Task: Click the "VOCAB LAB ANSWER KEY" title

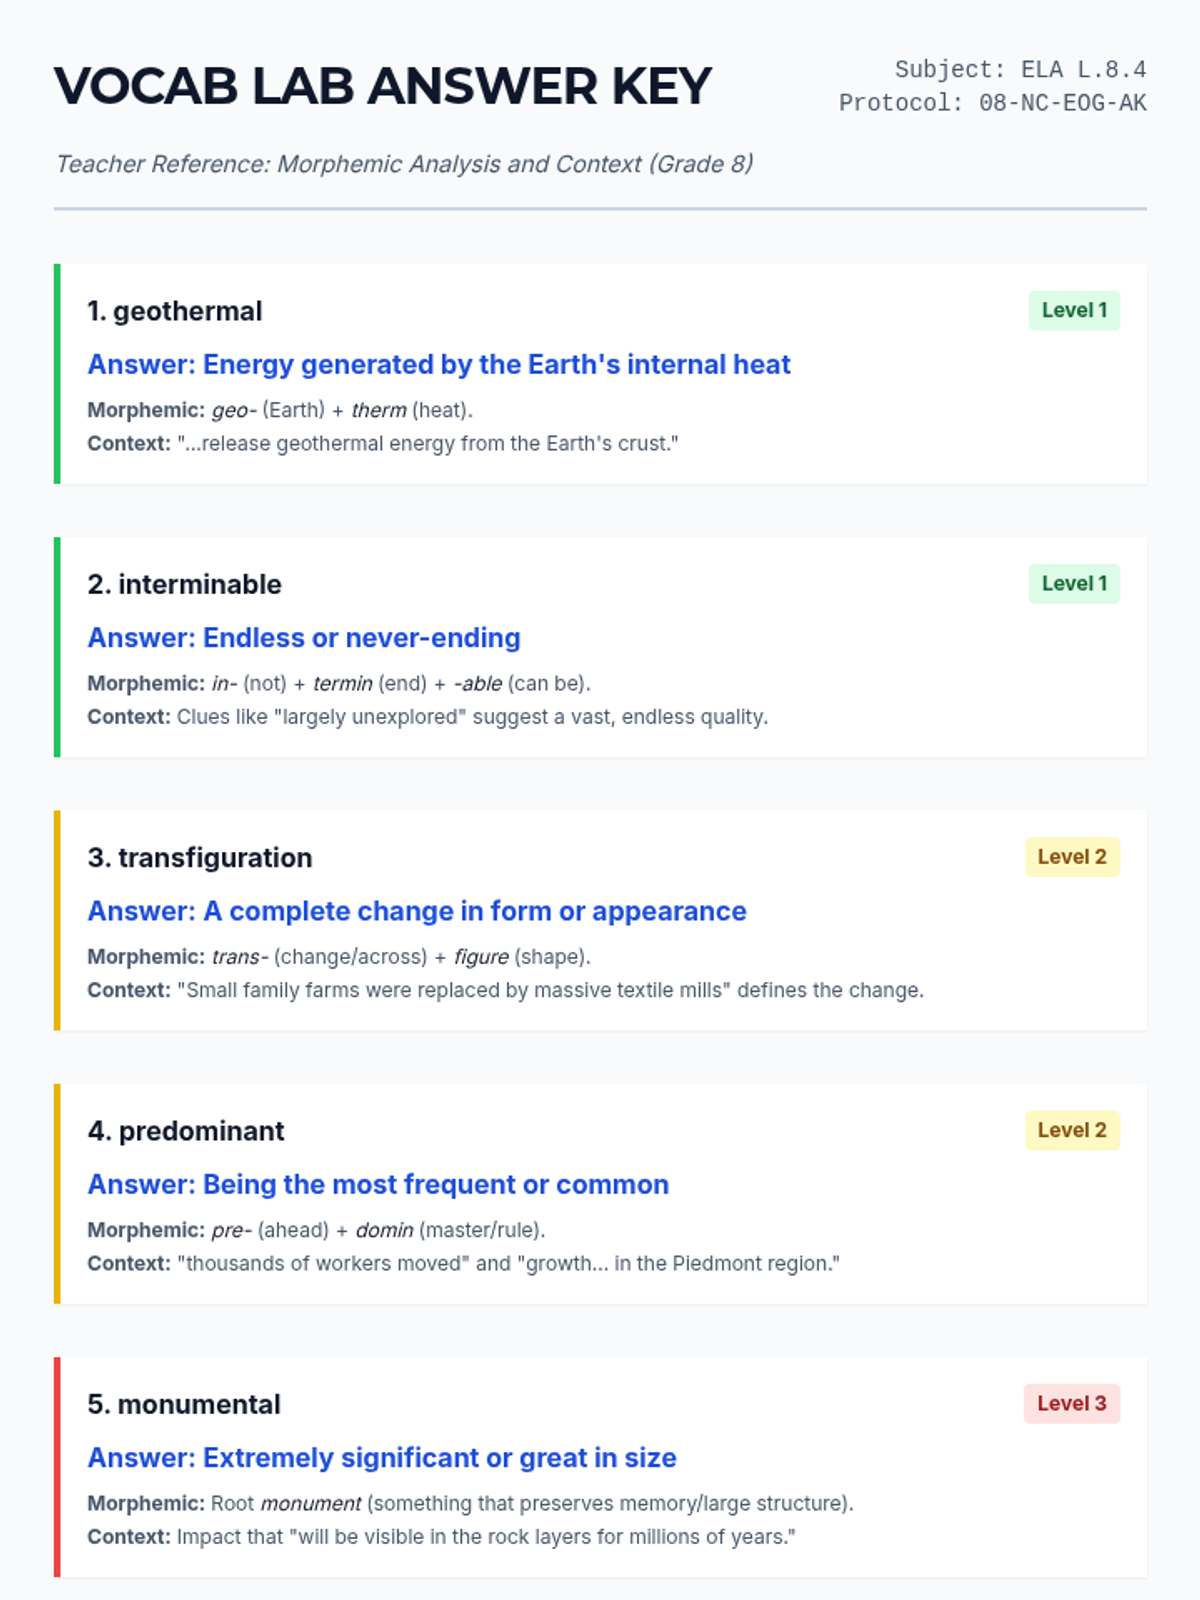Action: pos(382,86)
